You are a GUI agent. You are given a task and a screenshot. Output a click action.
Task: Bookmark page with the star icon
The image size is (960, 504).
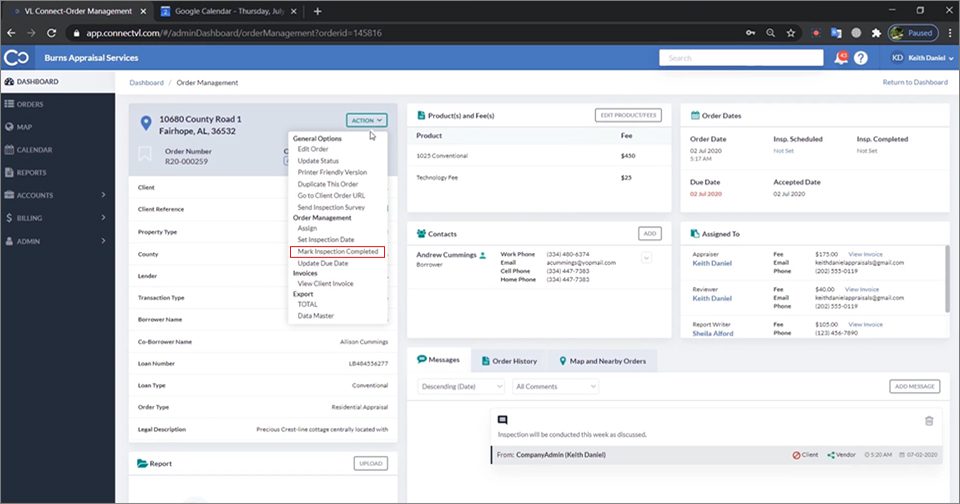point(790,33)
